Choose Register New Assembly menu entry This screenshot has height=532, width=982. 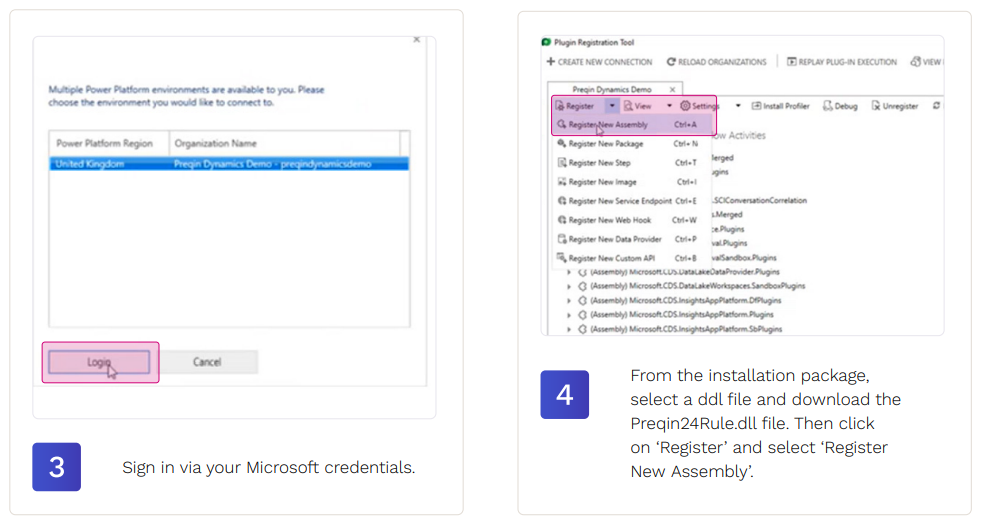coord(633,125)
